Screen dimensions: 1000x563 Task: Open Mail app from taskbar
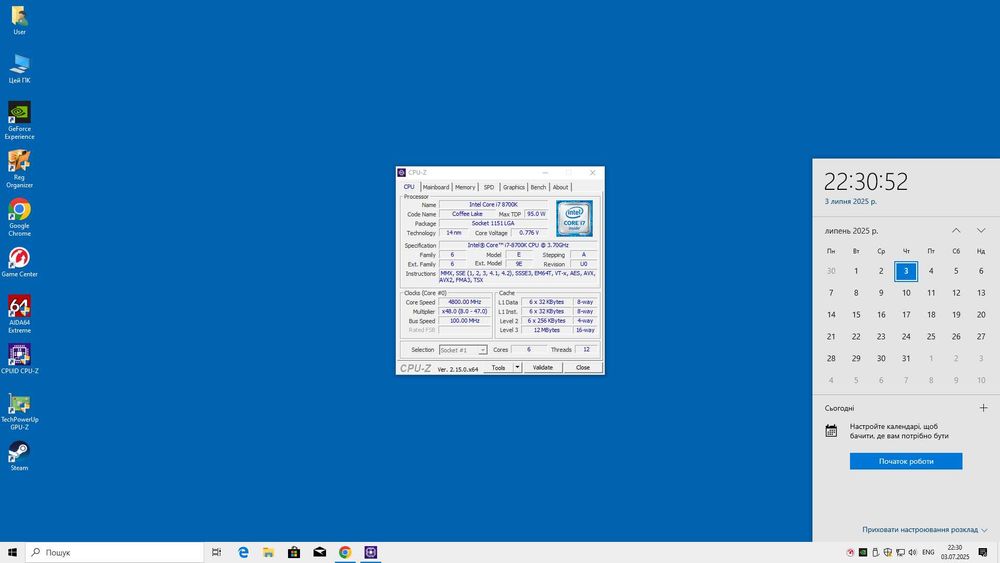point(320,552)
